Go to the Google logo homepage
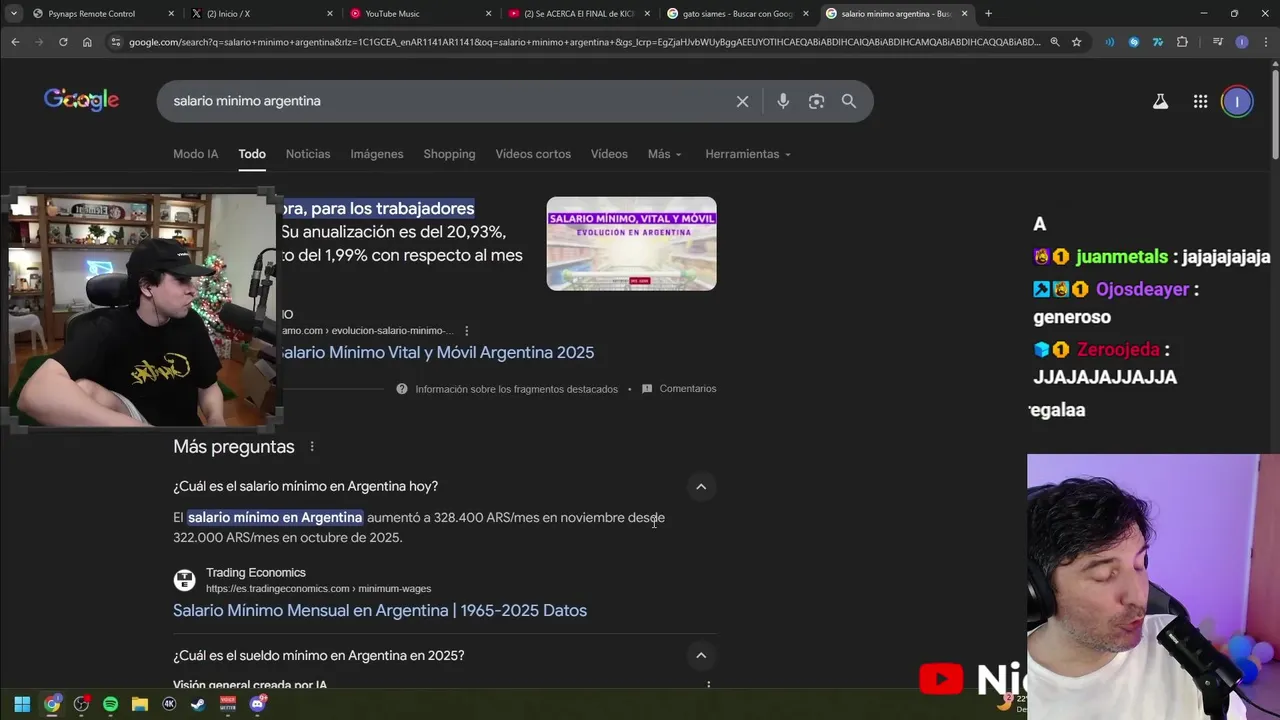1280x720 pixels. pos(81,100)
